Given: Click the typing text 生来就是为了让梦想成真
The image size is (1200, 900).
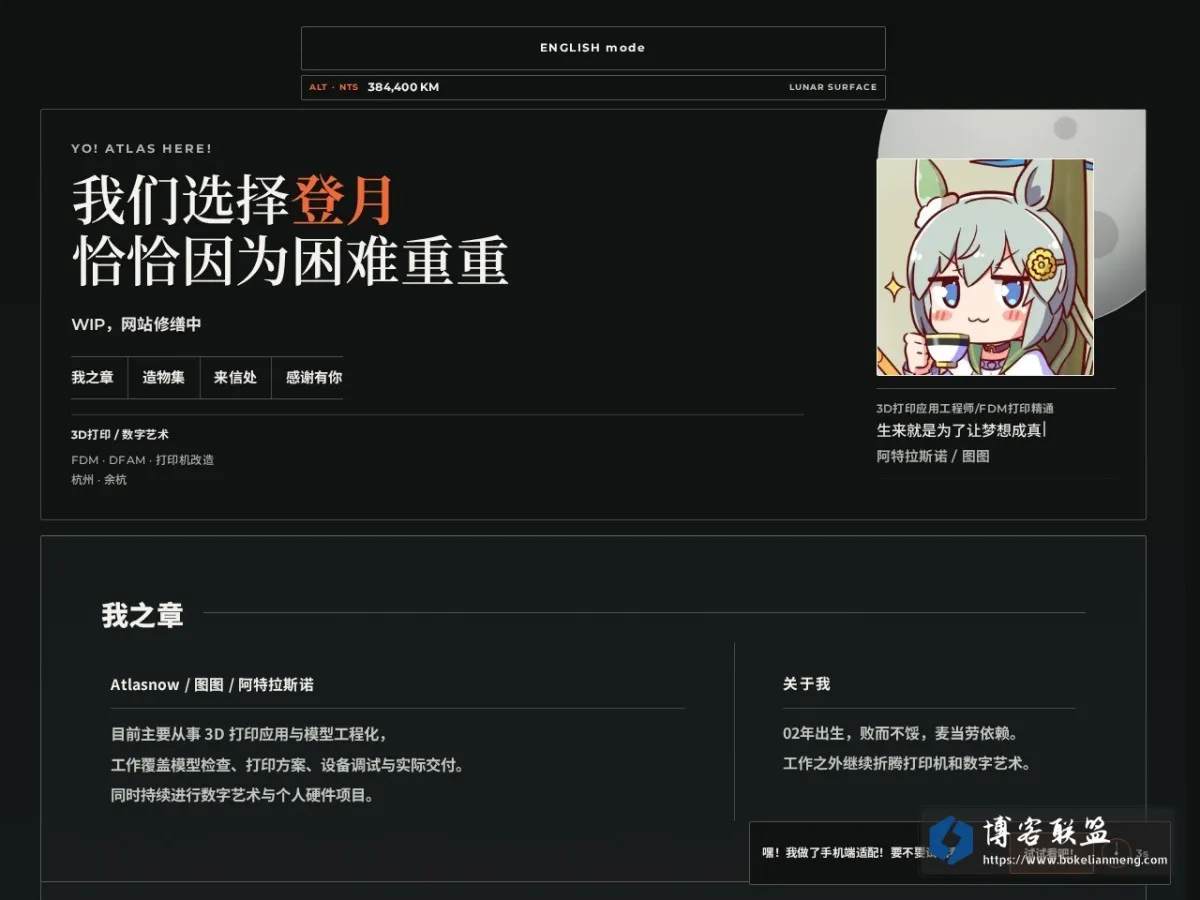Looking at the screenshot, I should coord(960,430).
